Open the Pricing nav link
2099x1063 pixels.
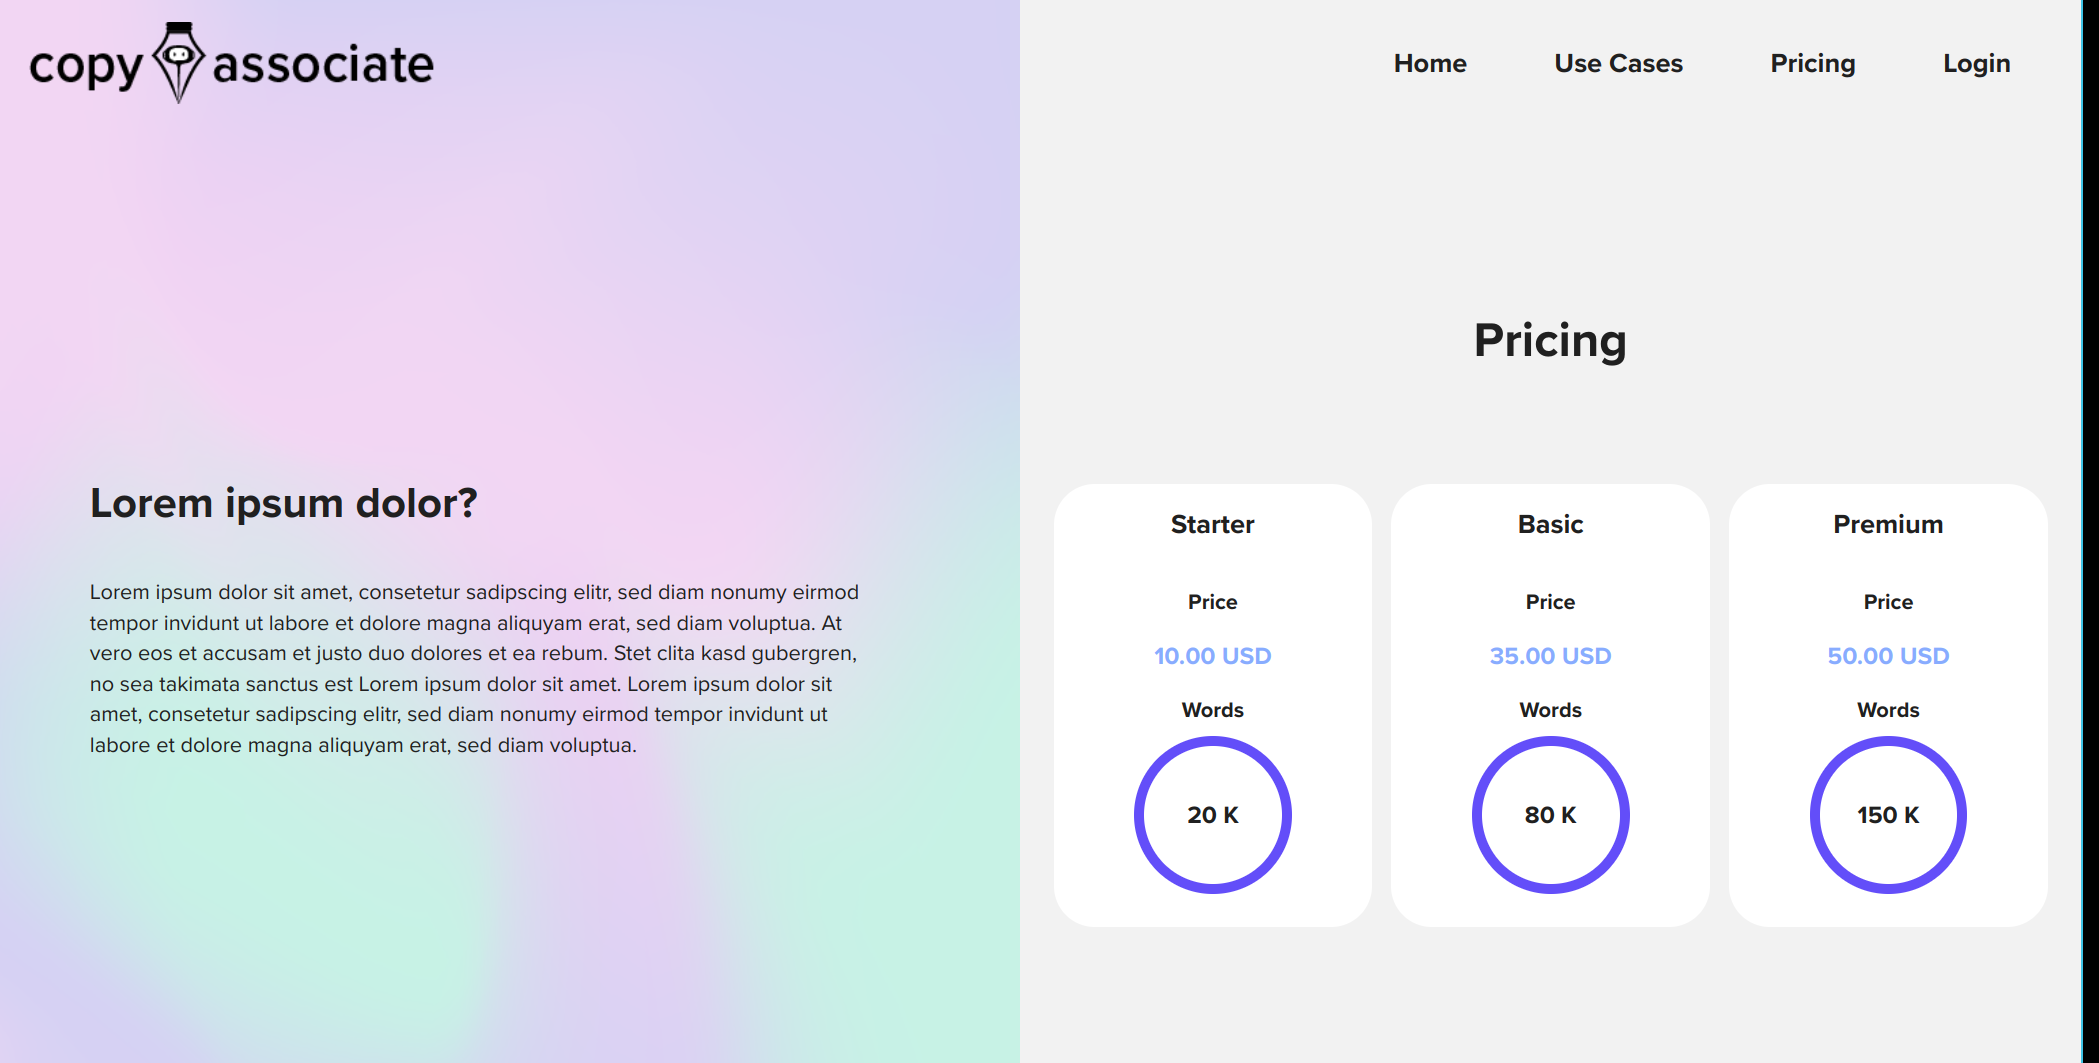[1812, 63]
